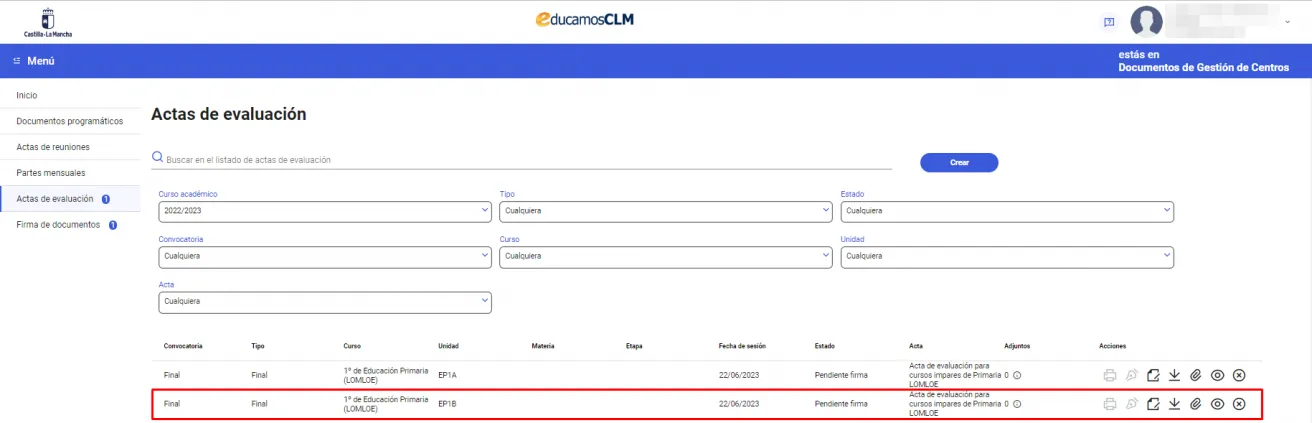Click the educamosCLM logo

(585, 20)
